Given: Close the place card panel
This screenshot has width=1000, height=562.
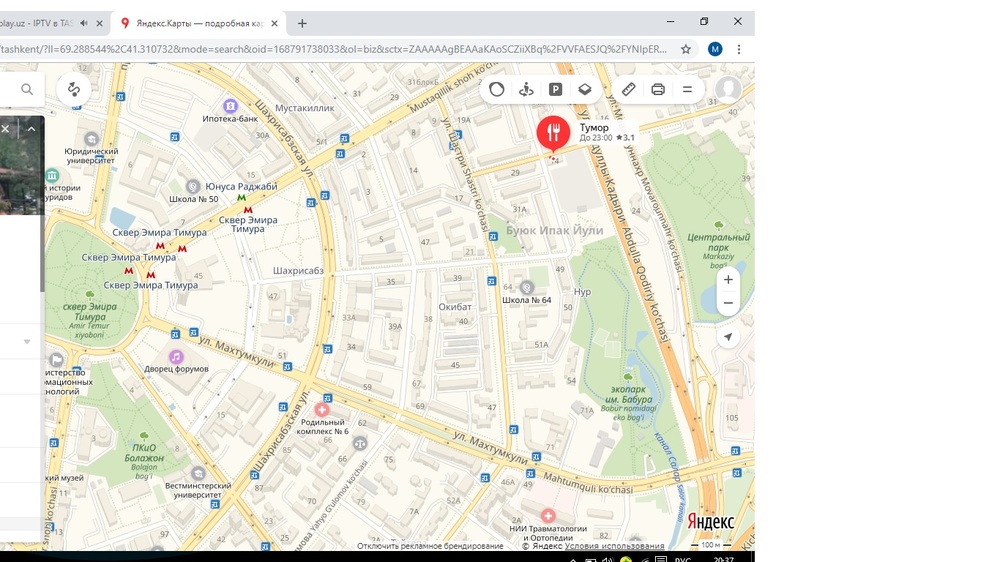Looking at the screenshot, I should point(5,128).
